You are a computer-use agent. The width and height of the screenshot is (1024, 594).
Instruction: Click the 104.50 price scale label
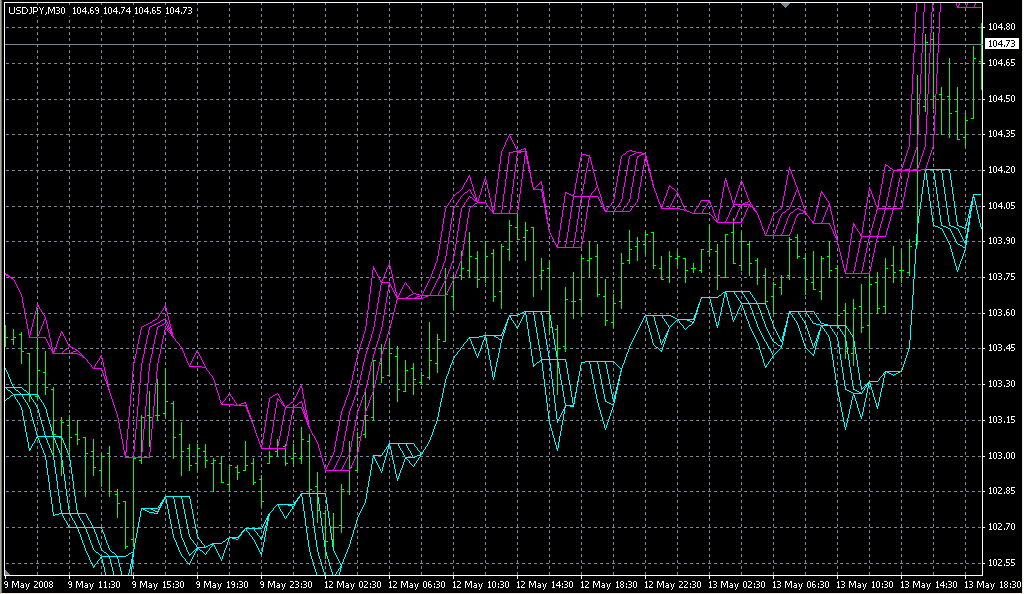pos(1002,98)
